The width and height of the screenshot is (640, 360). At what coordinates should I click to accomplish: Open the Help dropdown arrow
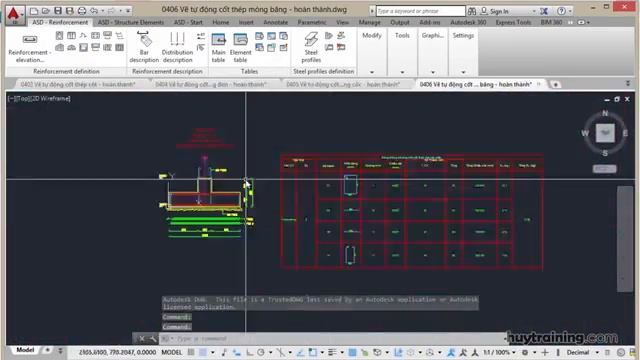pyautogui.click(x=570, y=11)
